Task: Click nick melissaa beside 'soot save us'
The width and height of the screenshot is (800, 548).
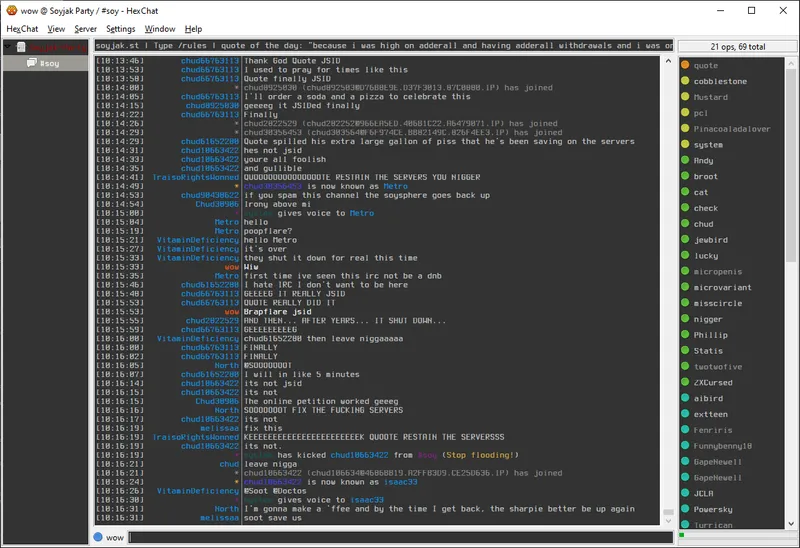Action: [219, 518]
